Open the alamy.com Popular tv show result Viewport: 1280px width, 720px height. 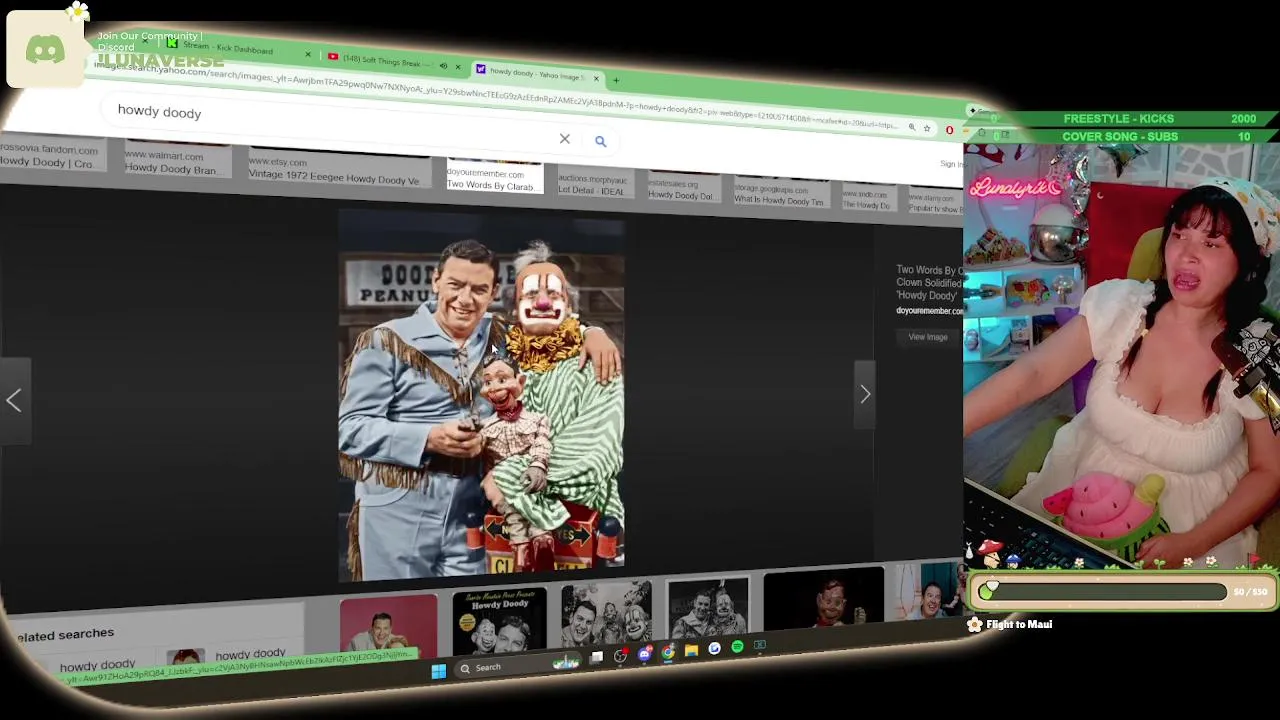click(x=935, y=203)
